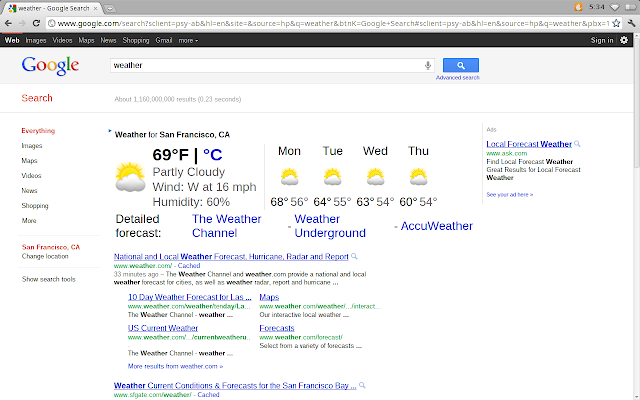Image resolution: width=640 pixels, height=400 pixels.
Task: Click Sign in on the top bar
Action: (602, 40)
